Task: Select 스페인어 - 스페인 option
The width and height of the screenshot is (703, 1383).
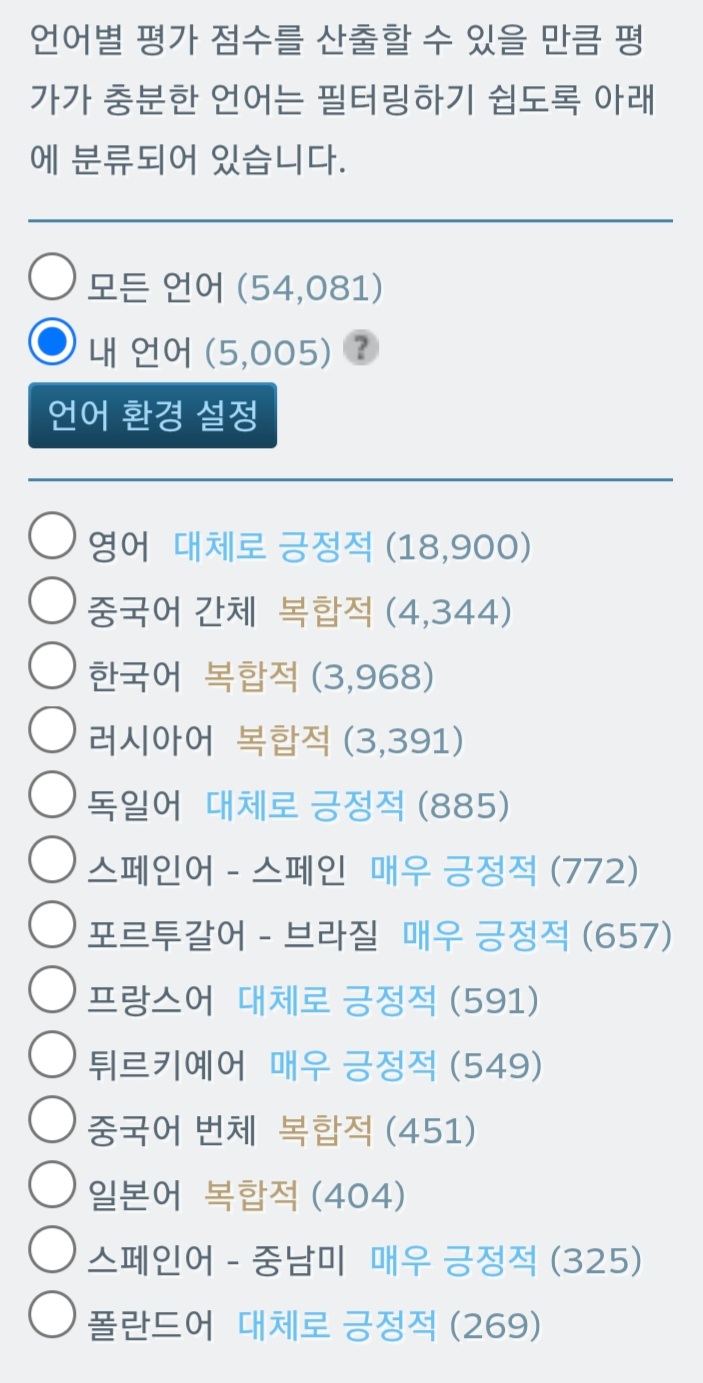Action: click(x=53, y=861)
